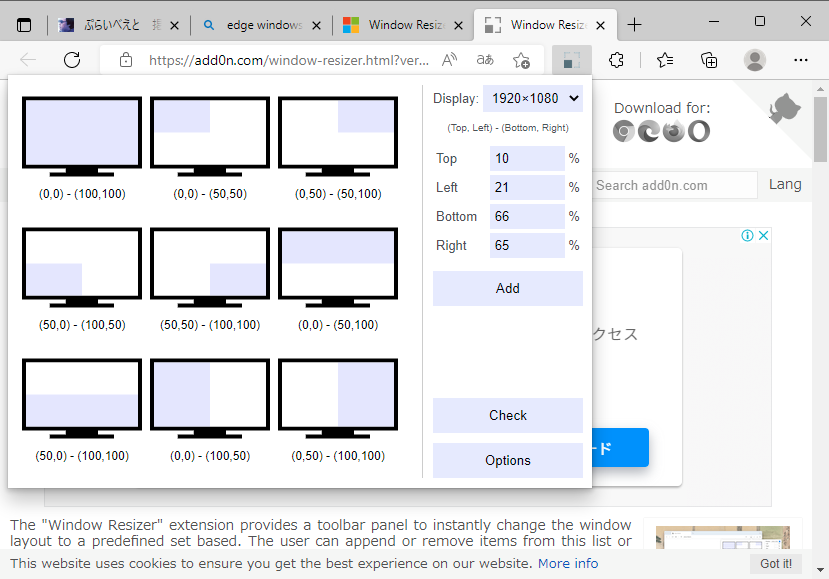
Task: Select the Window Resizer extension icon in toolbar
Action: (572, 60)
